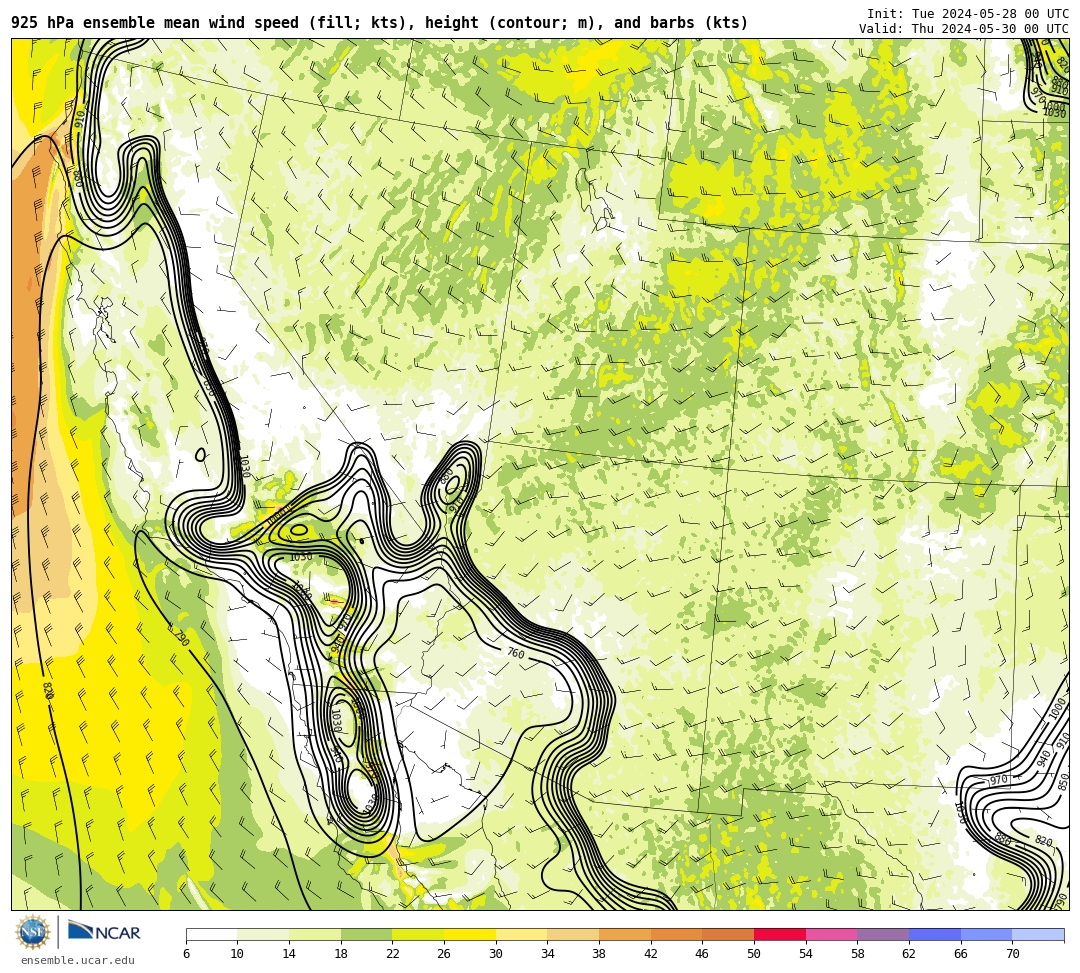Click the '760' height contour label on map

[x=516, y=652]
